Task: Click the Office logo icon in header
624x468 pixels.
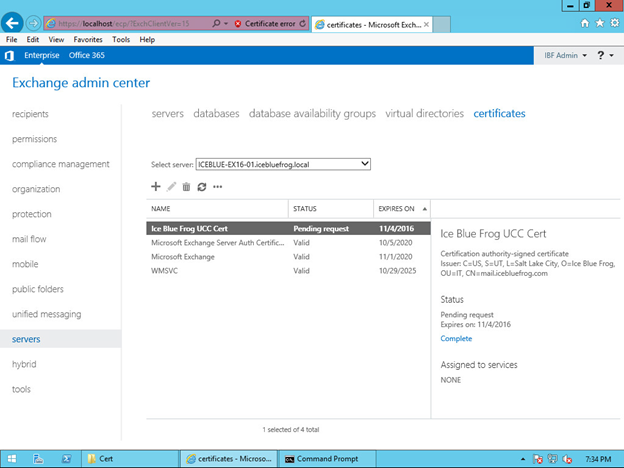Action: tap(9, 55)
